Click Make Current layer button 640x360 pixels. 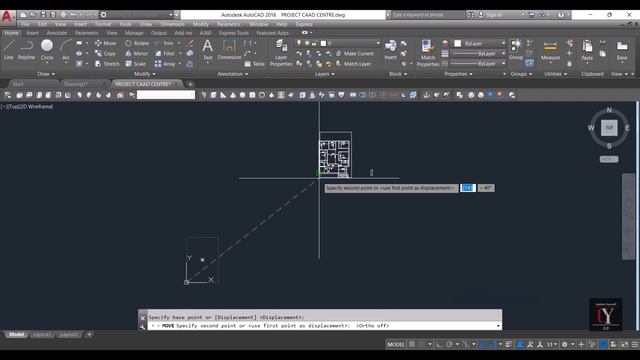pyautogui.click(x=355, y=53)
